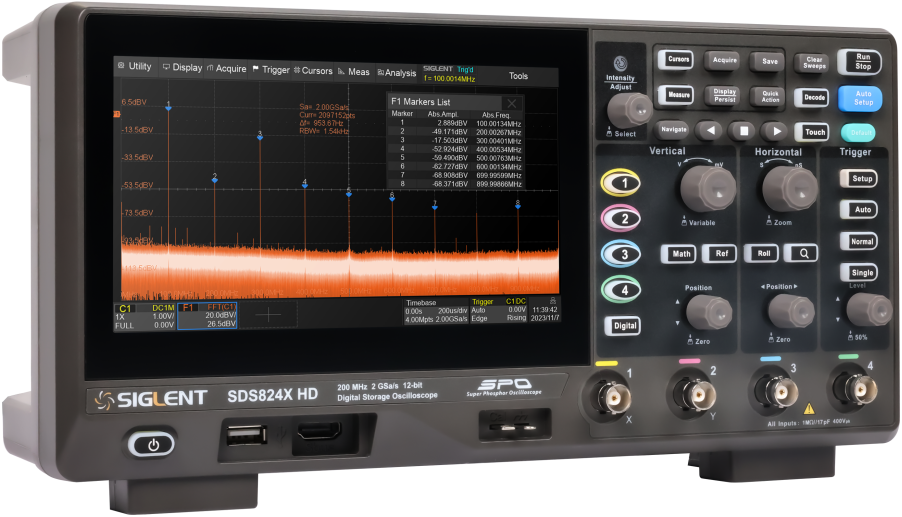Open the Cursors menu on screen
Image resolution: width=902 pixels, height=517 pixels.
pyautogui.click(x=314, y=71)
